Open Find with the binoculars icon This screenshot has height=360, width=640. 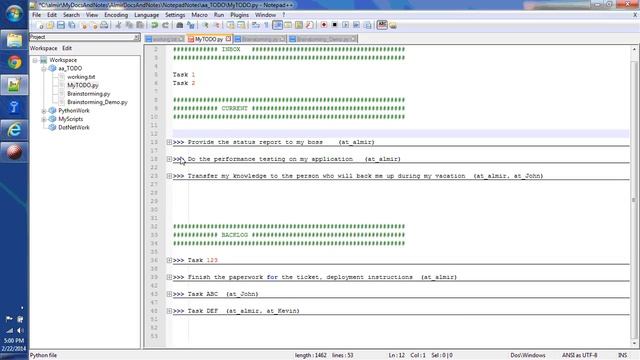180,25
